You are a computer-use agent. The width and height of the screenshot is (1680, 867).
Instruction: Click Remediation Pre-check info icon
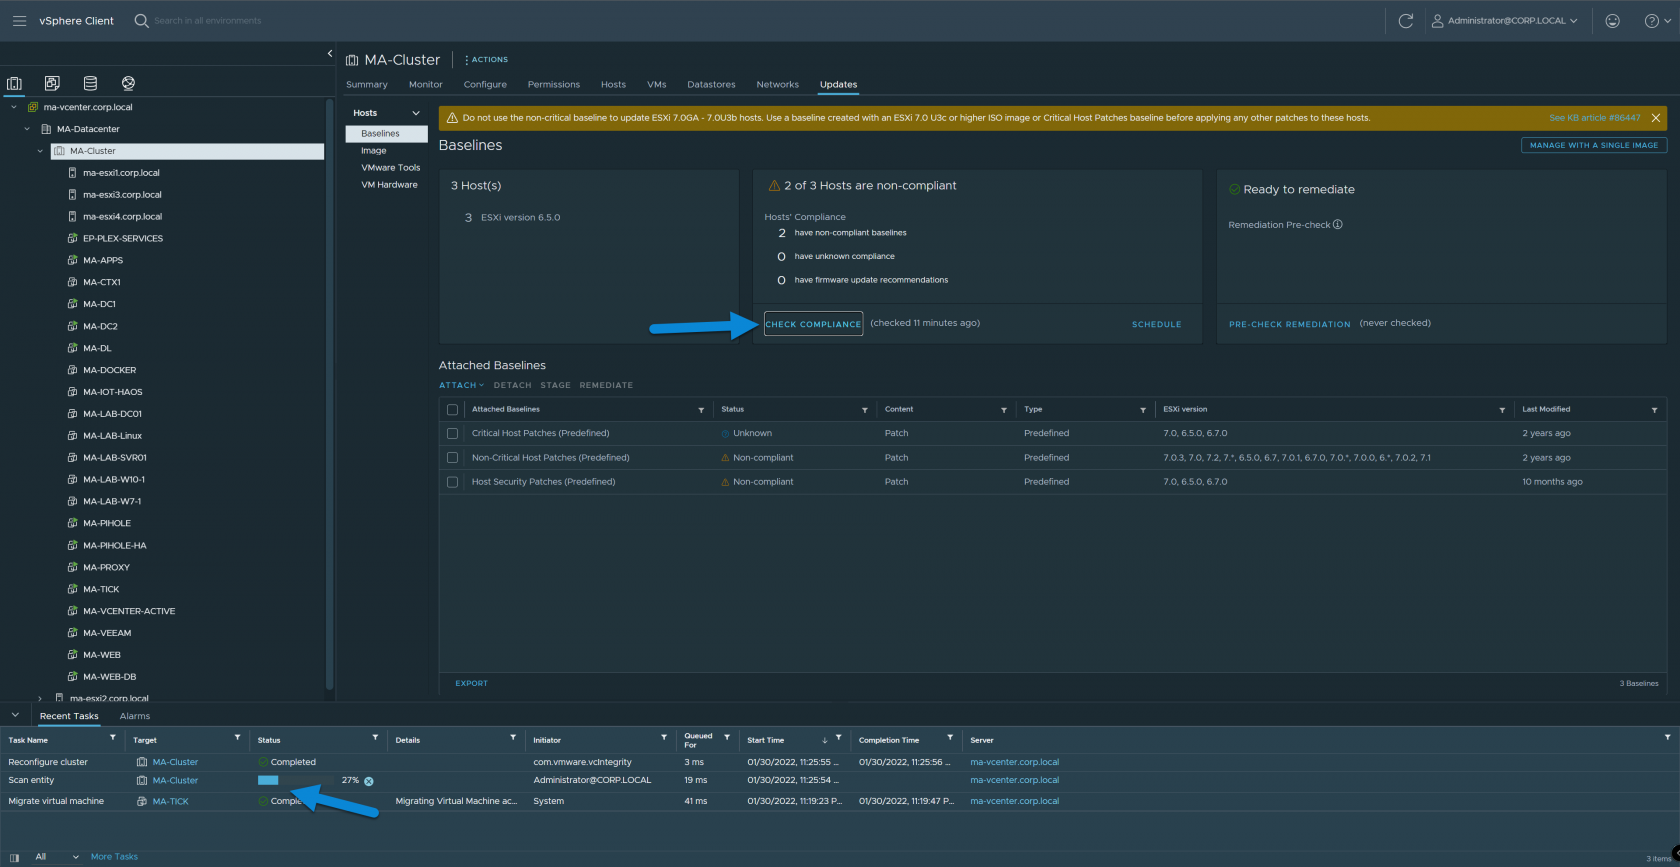pyautogui.click(x=1338, y=224)
